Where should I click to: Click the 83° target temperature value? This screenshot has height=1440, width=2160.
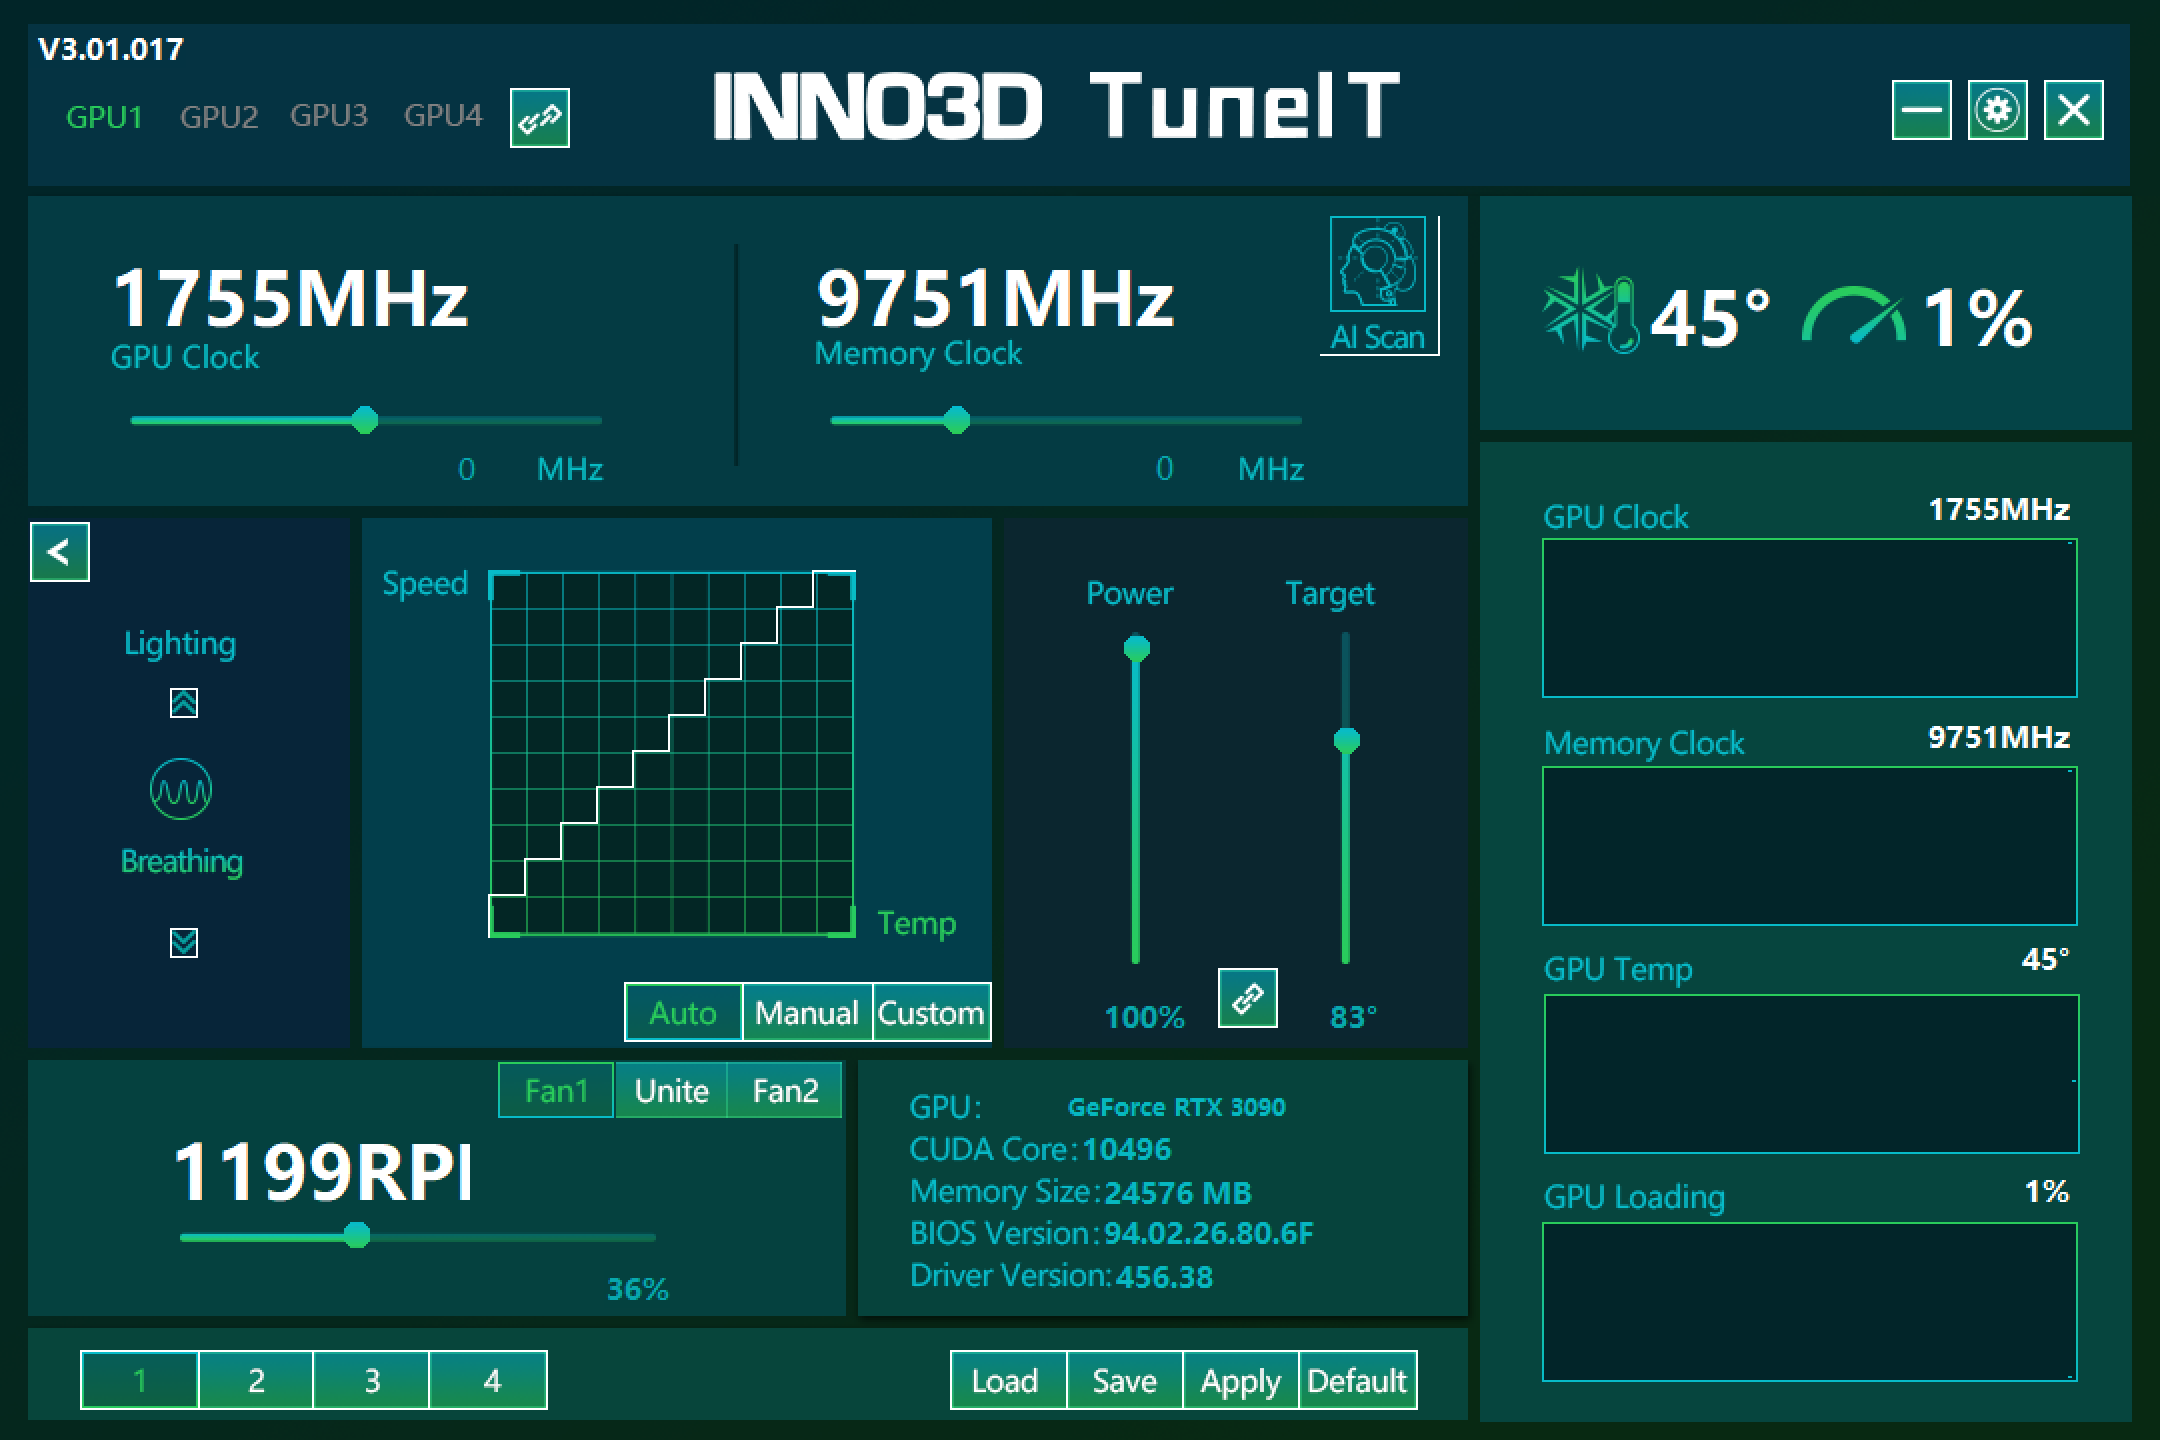(x=1353, y=1017)
